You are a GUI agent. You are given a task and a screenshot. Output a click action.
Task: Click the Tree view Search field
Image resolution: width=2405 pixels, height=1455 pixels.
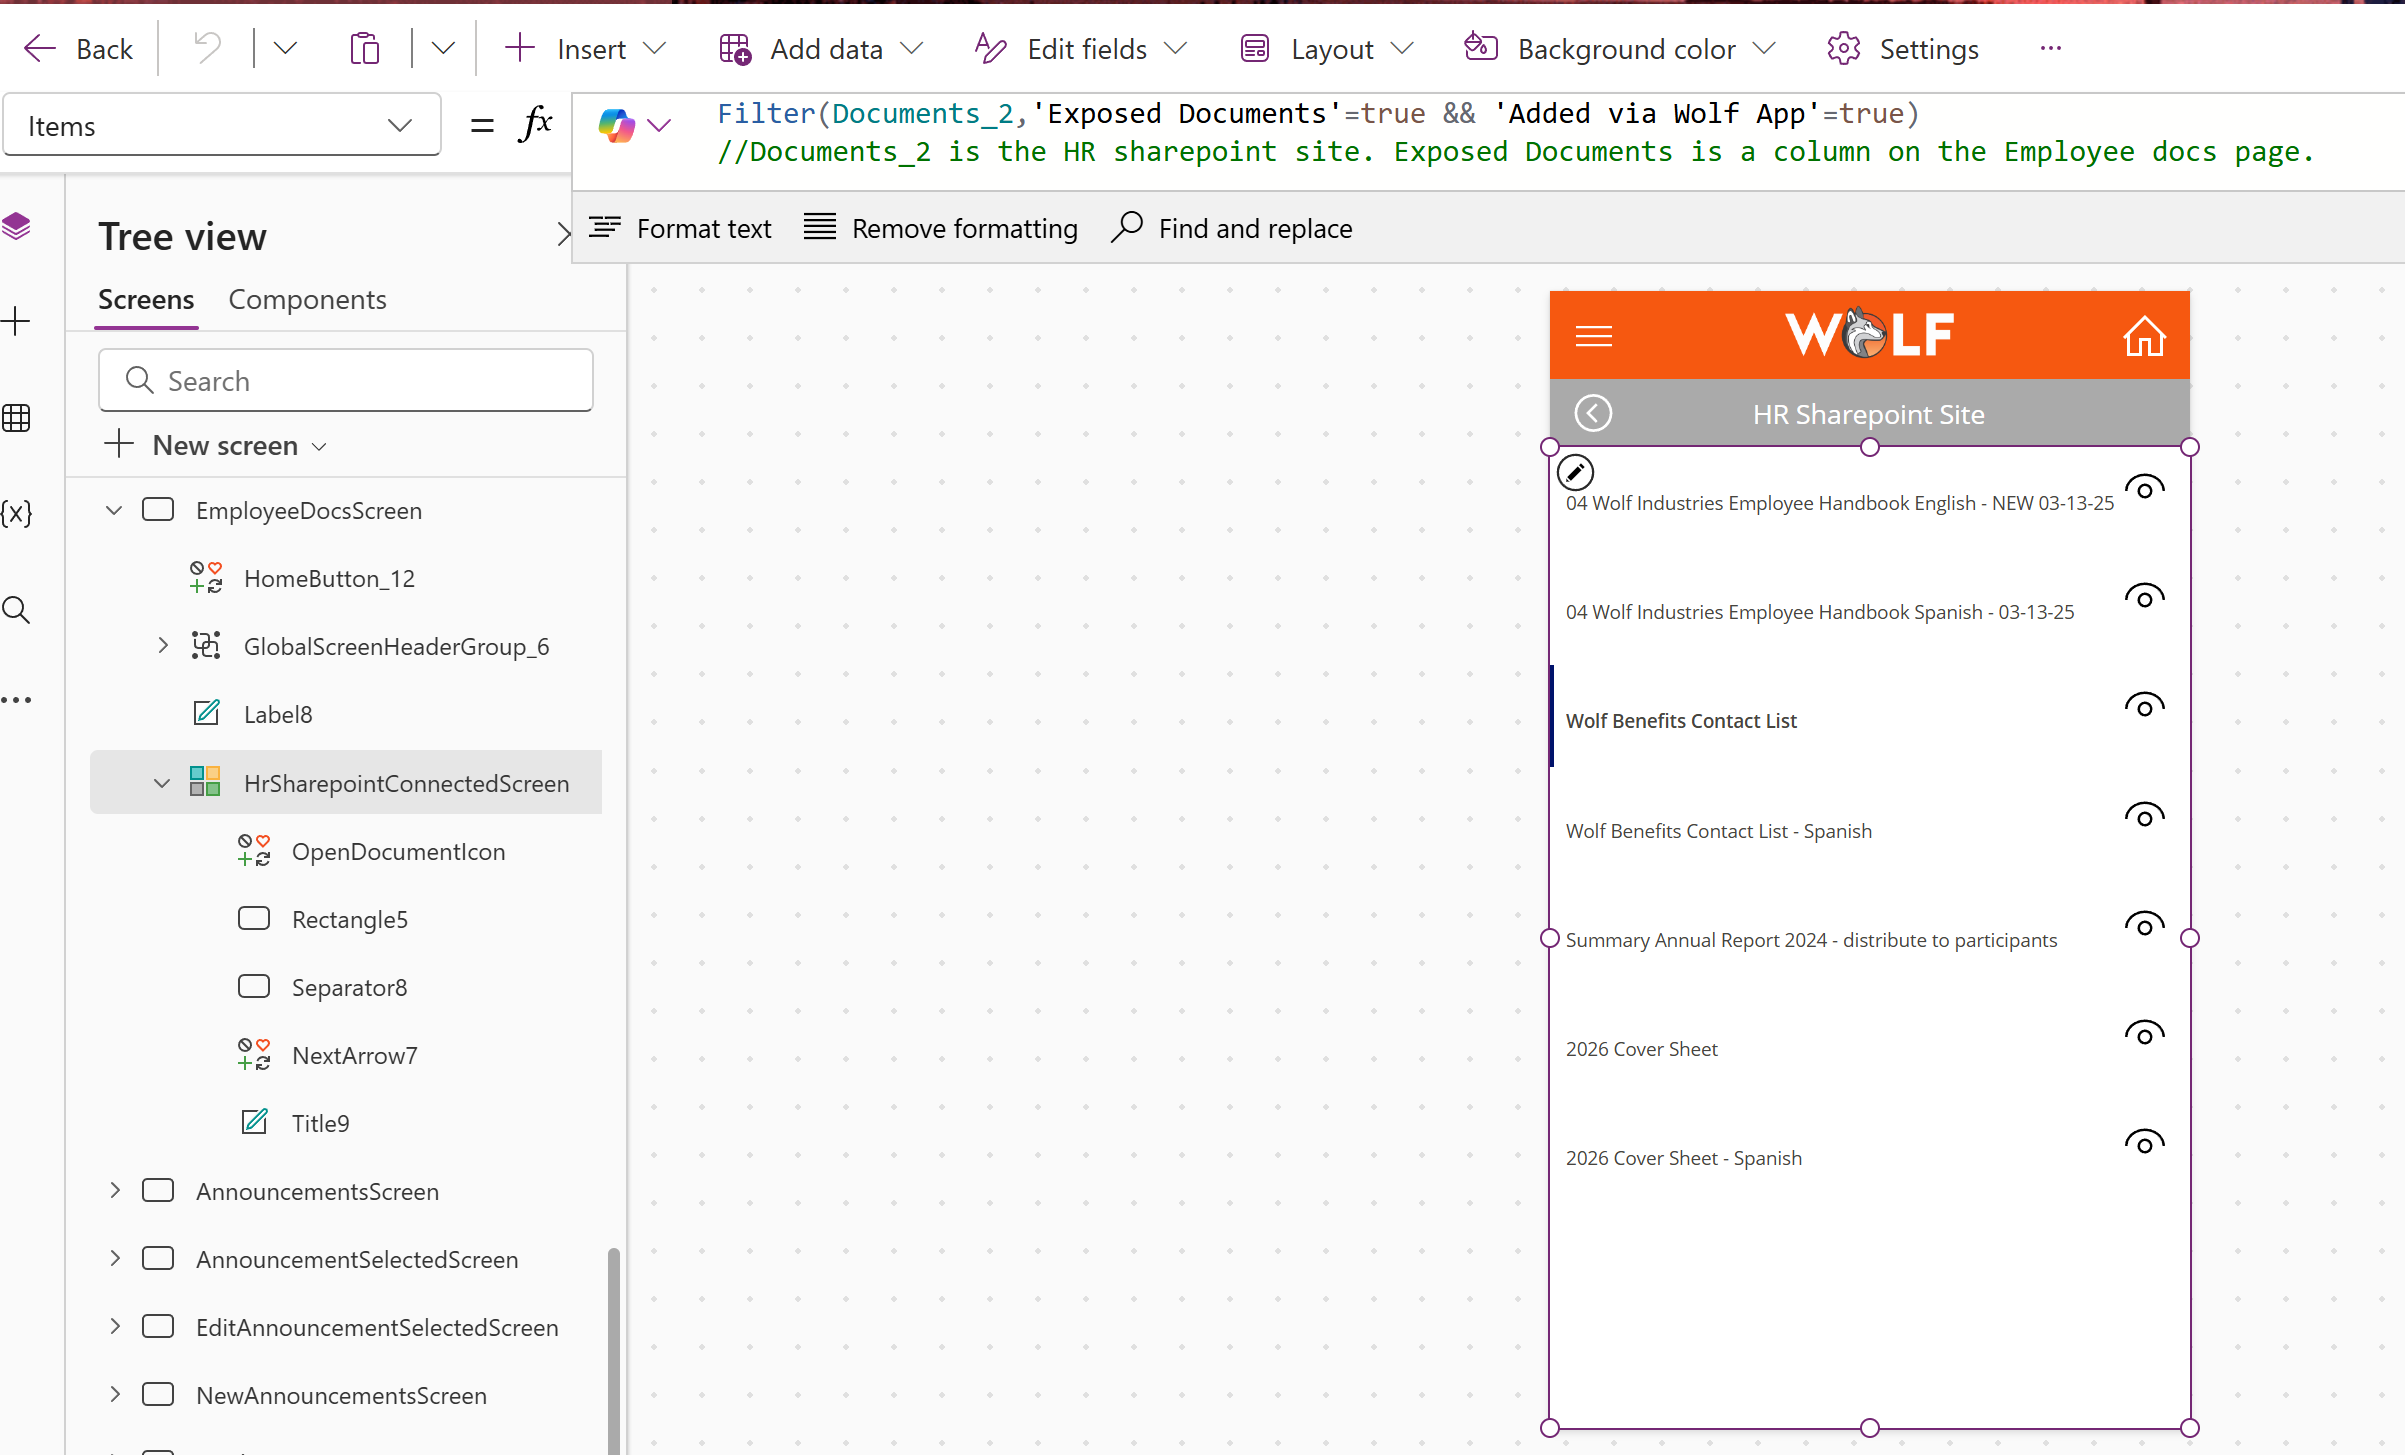346,380
